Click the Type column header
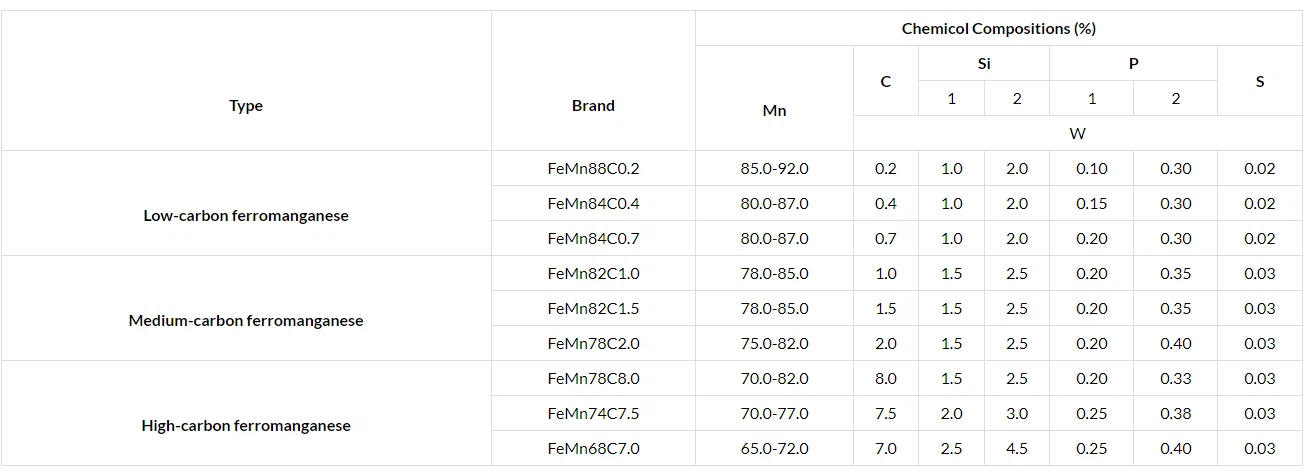The height and width of the screenshot is (475, 1312). (x=245, y=106)
